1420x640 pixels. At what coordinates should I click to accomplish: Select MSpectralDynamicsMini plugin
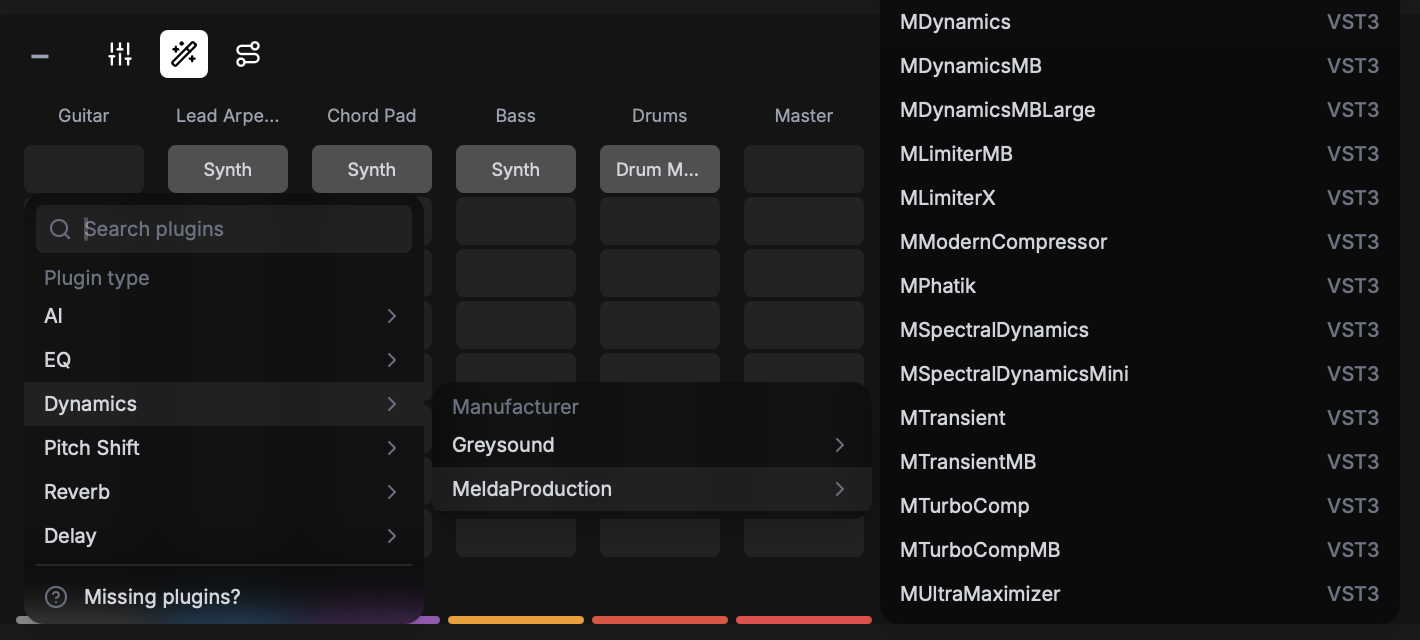click(1140, 374)
